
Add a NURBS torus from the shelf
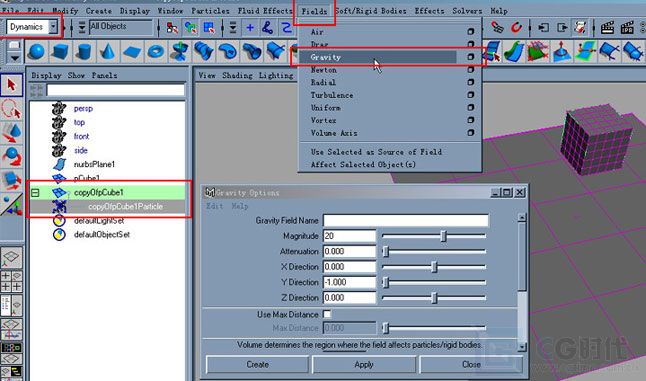(x=156, y=51)
